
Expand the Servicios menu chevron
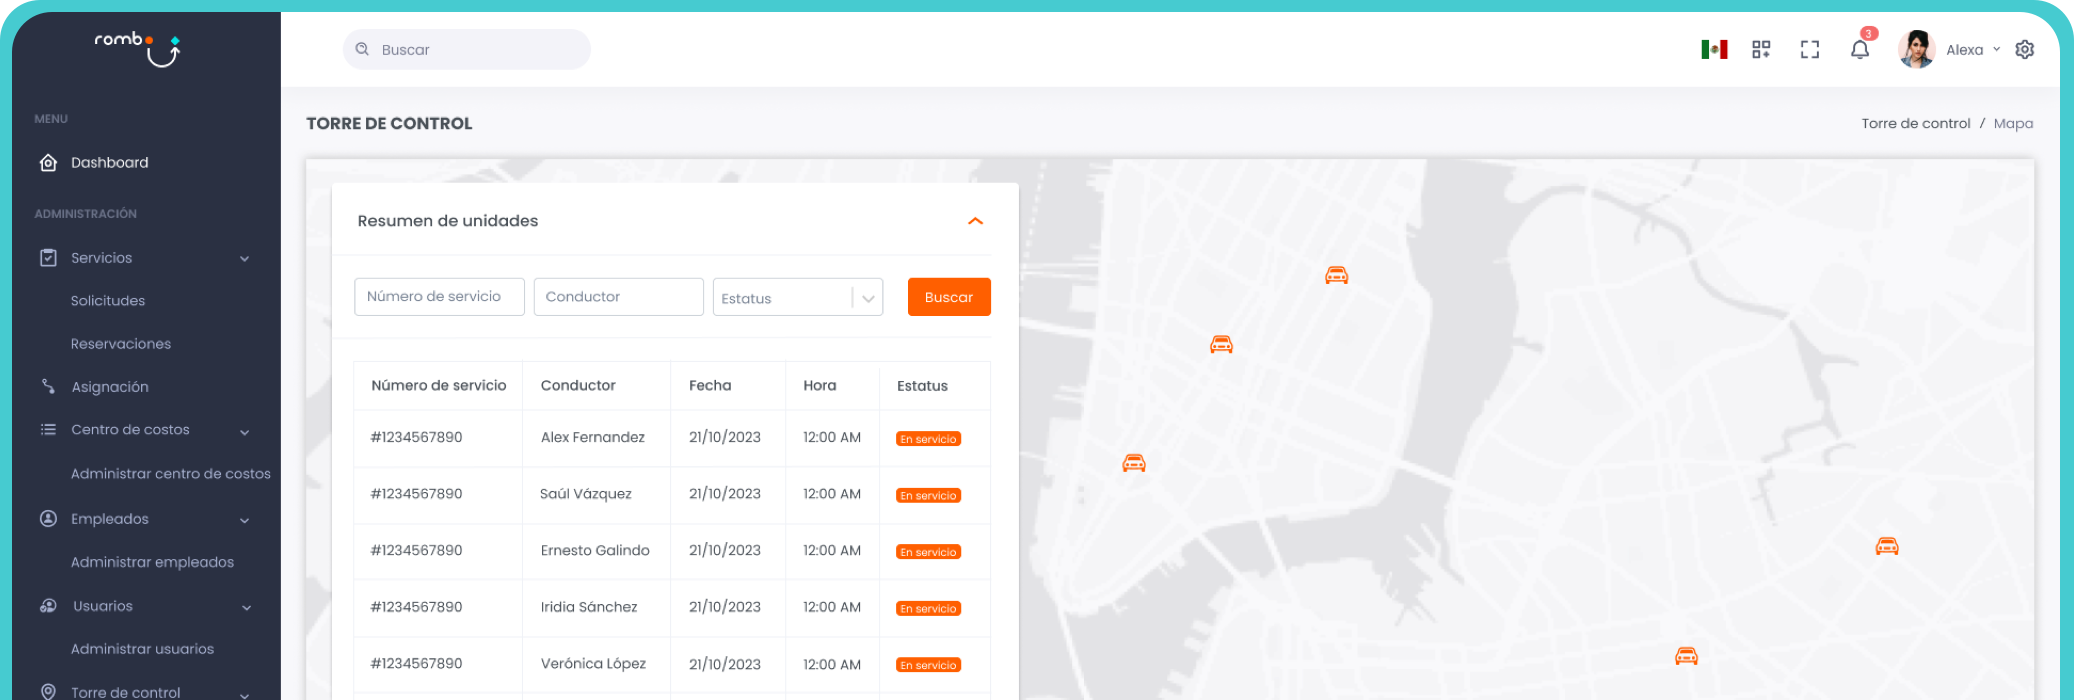(245, 259)
